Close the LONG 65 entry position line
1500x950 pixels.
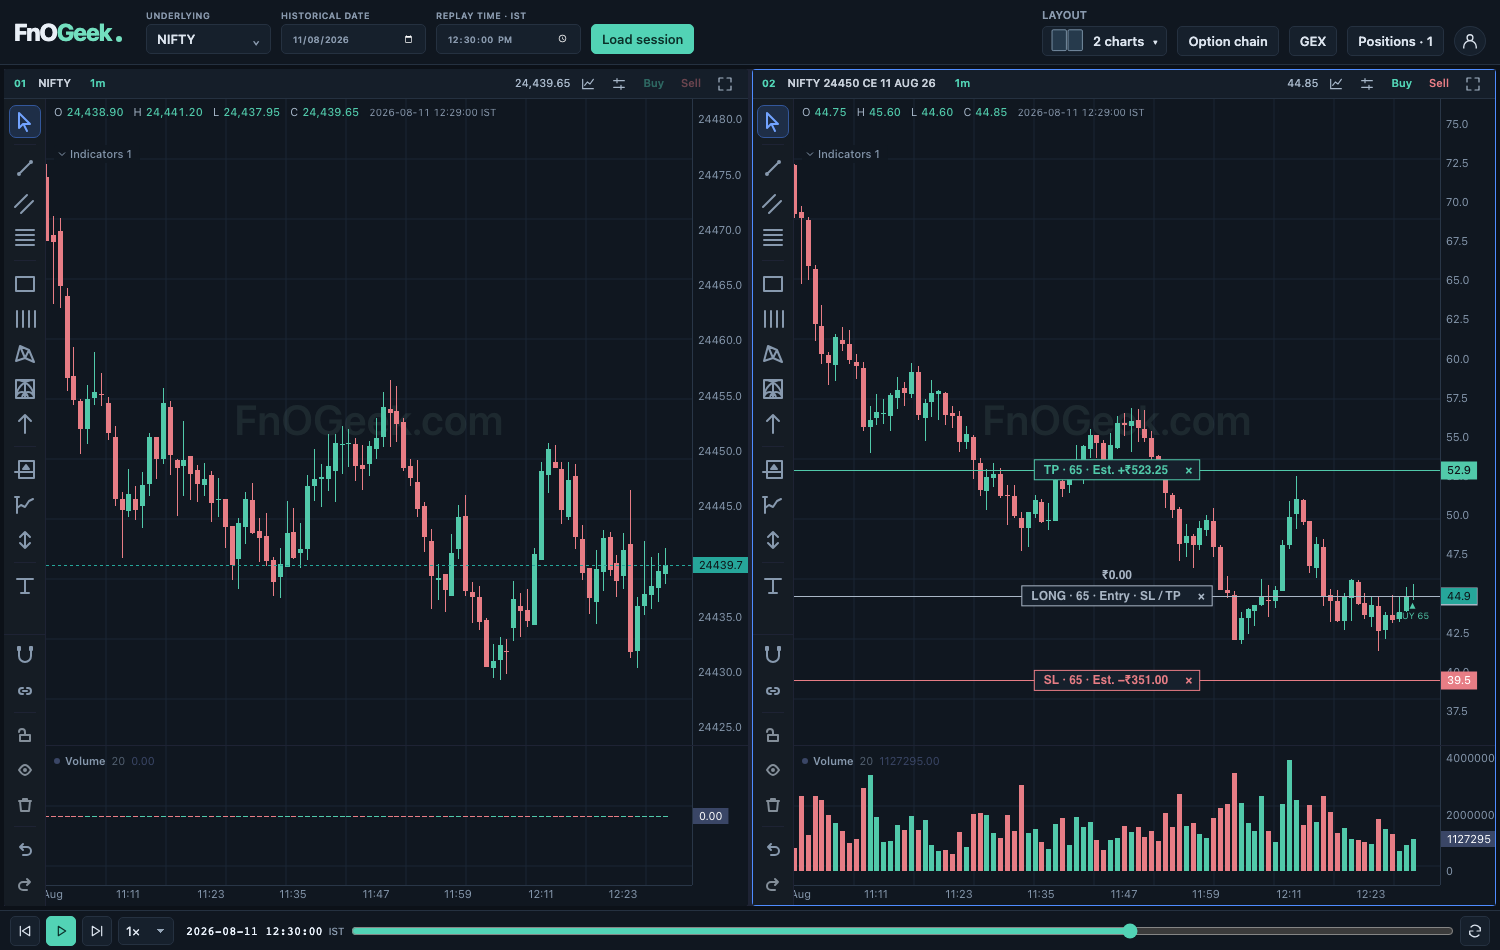1201,596
